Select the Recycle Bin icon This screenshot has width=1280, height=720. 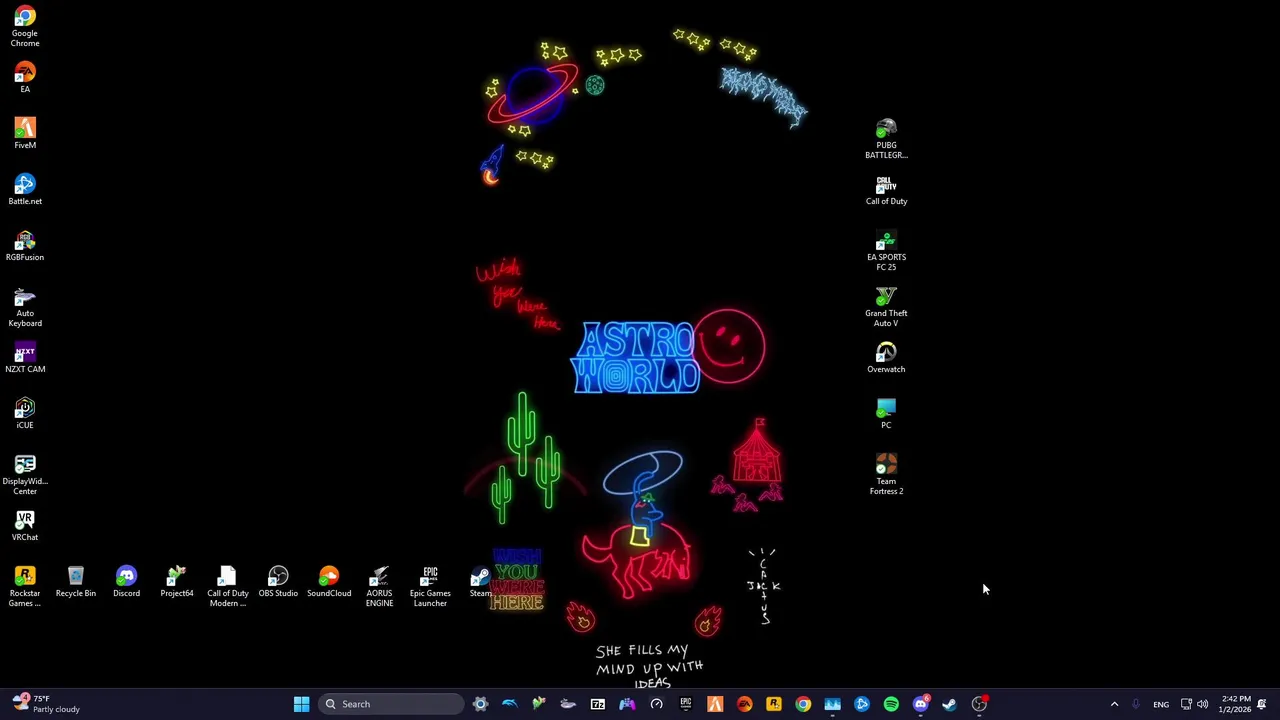[76, 582]
